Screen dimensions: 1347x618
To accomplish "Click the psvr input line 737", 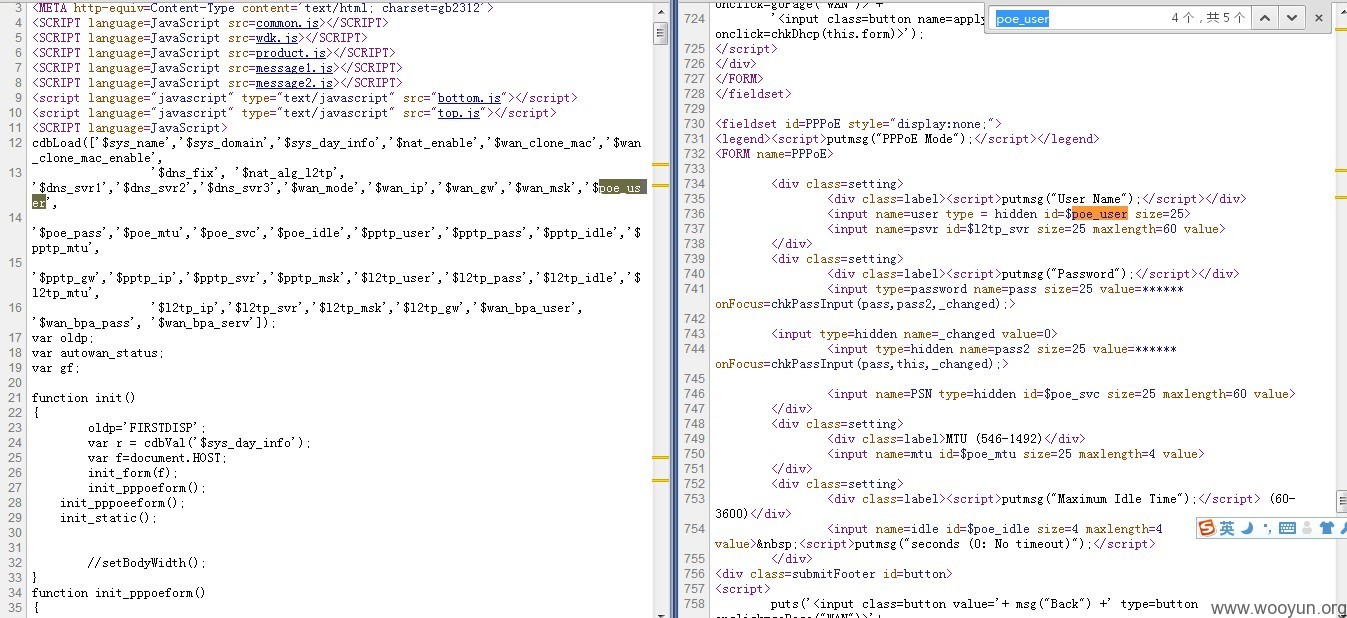I will (1026, 228).
